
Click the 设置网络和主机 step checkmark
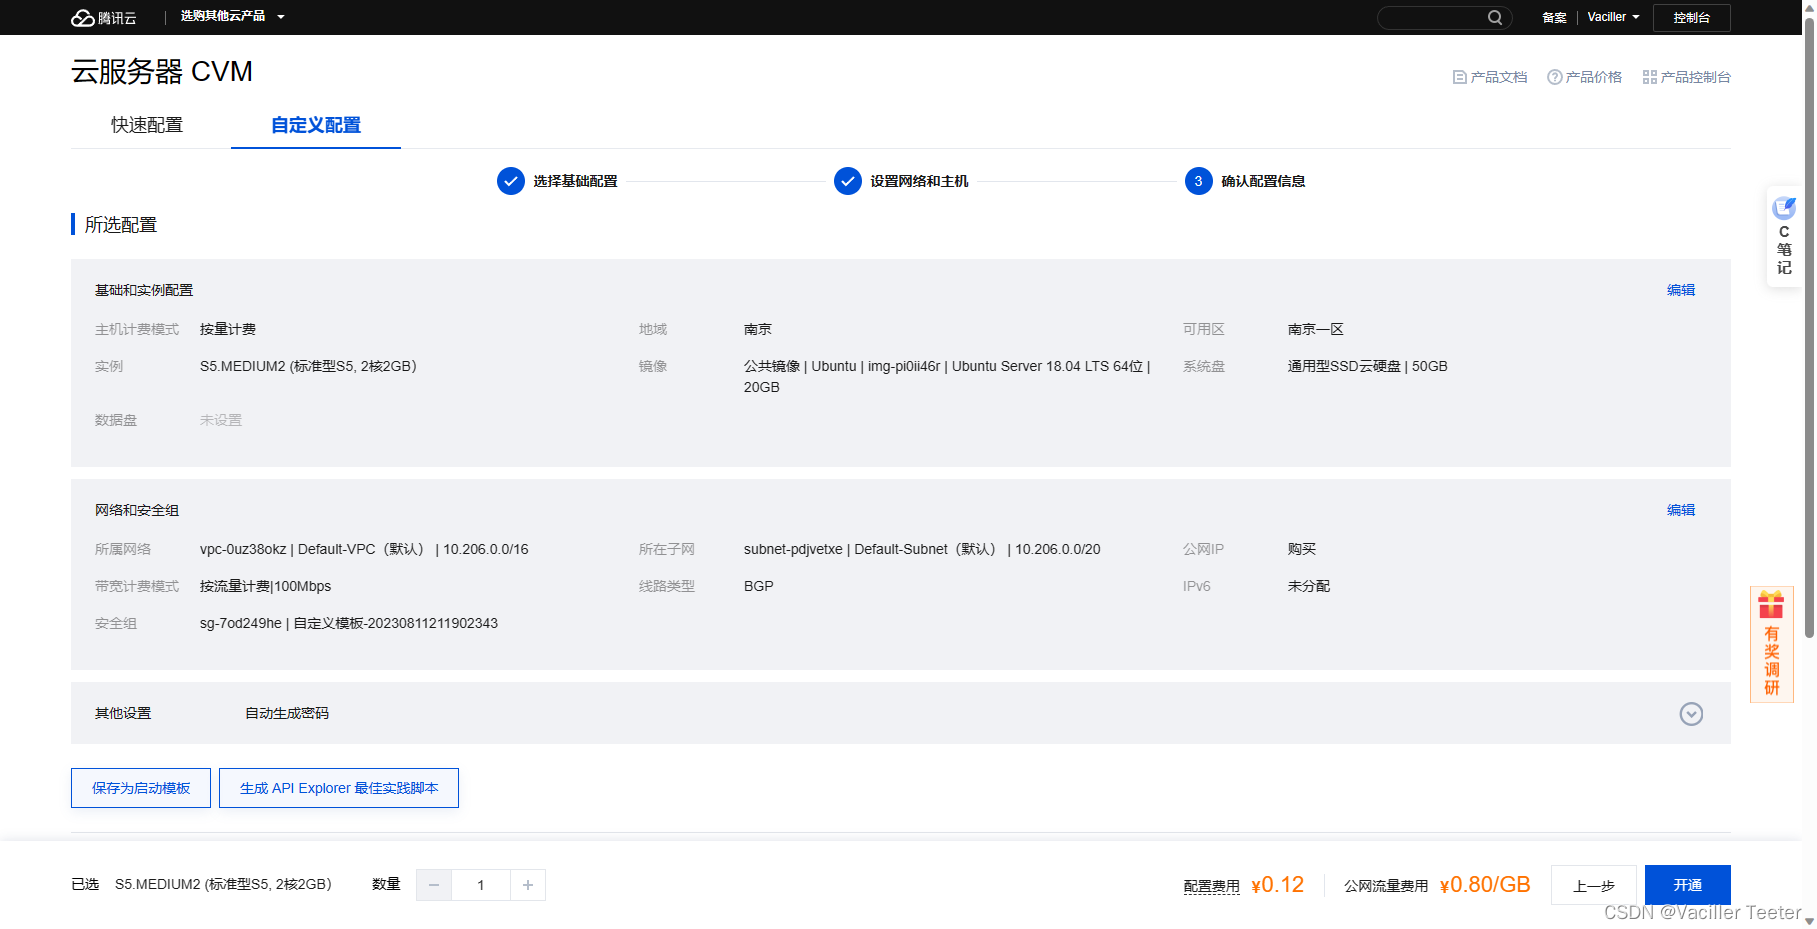pos(848,181)
